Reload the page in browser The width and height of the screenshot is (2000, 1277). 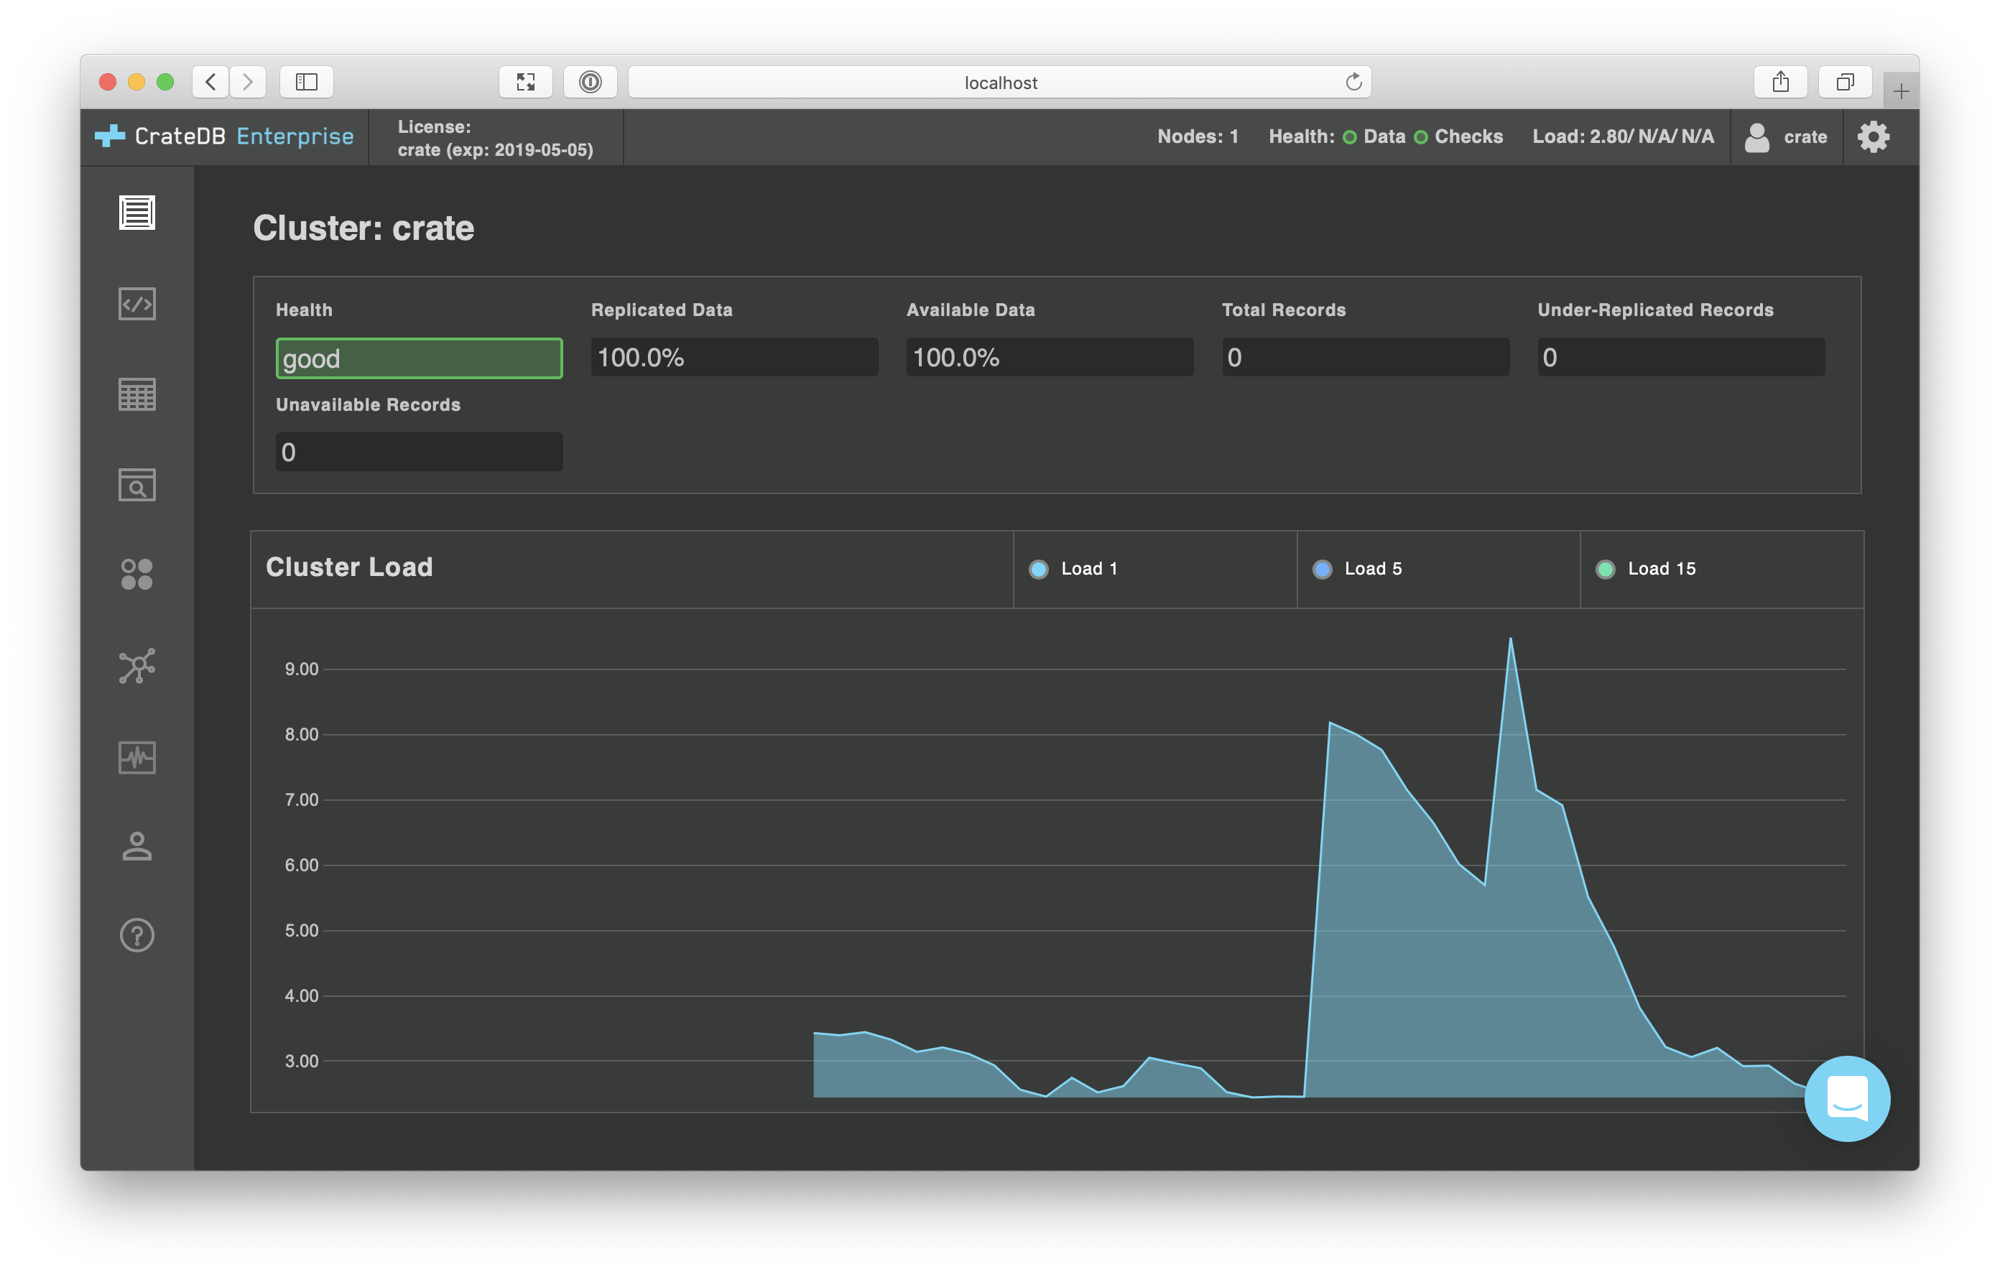[1353, 82]
